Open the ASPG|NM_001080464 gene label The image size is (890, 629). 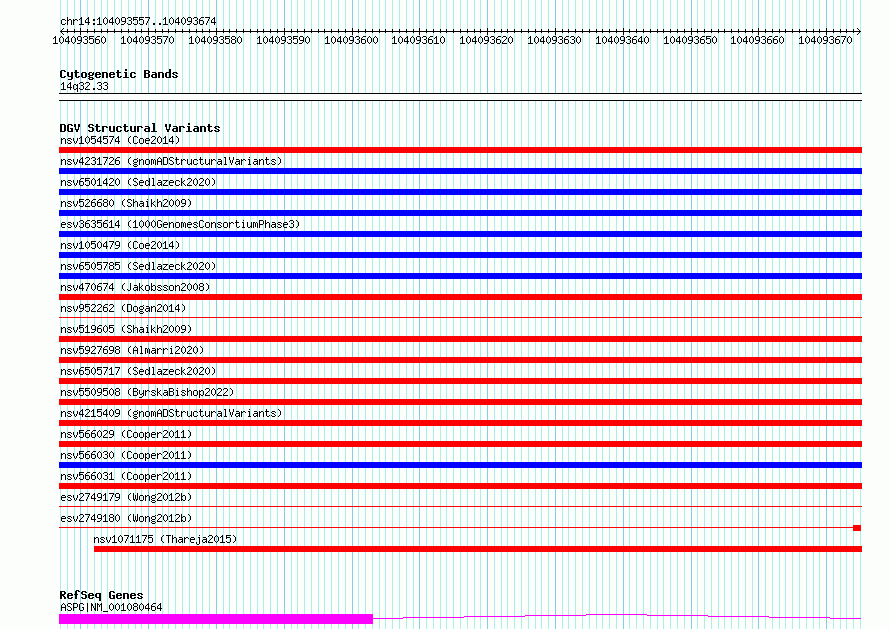click(111, 607)
